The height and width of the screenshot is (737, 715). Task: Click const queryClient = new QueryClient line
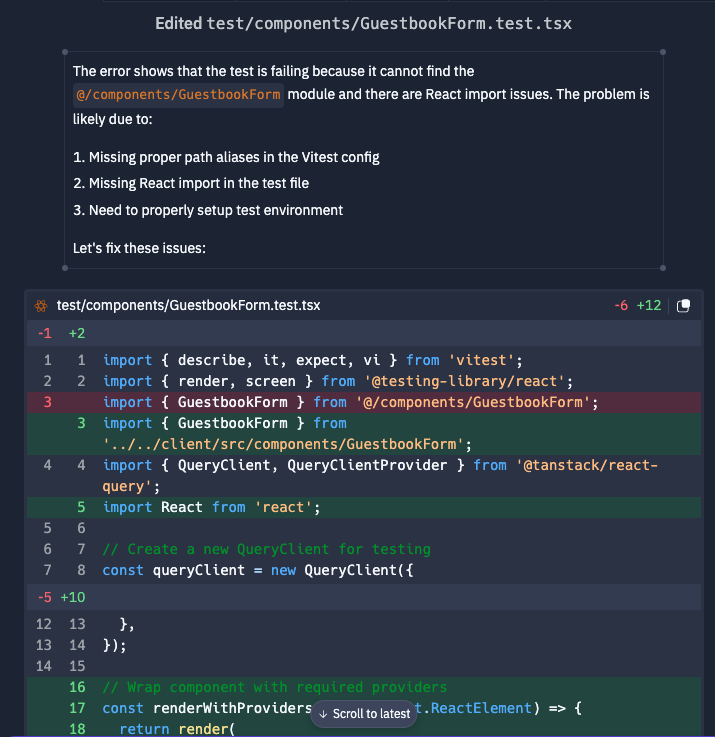(x=364, y=571)
